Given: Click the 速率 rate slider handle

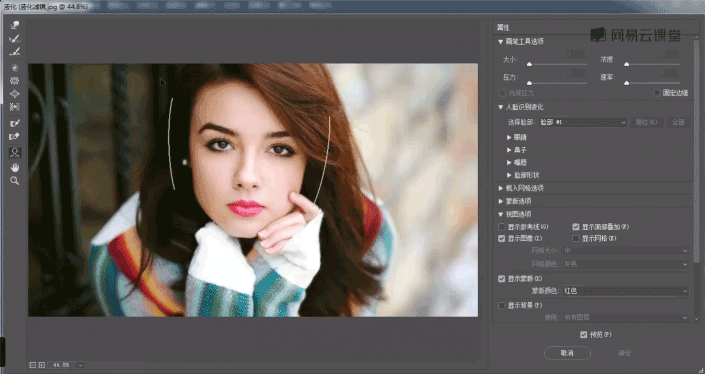Looking at the screenshot, I should pyautogui.click(x=626, y=83).
